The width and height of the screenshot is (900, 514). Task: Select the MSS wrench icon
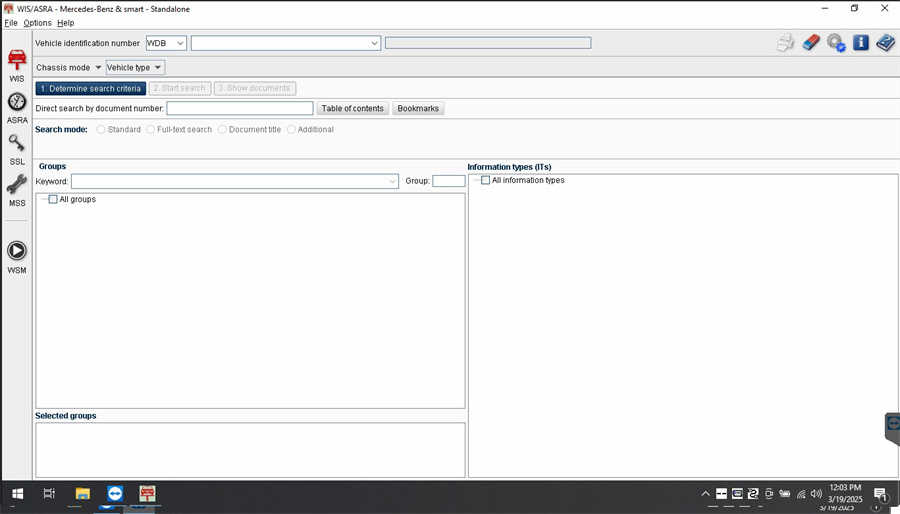17,186
